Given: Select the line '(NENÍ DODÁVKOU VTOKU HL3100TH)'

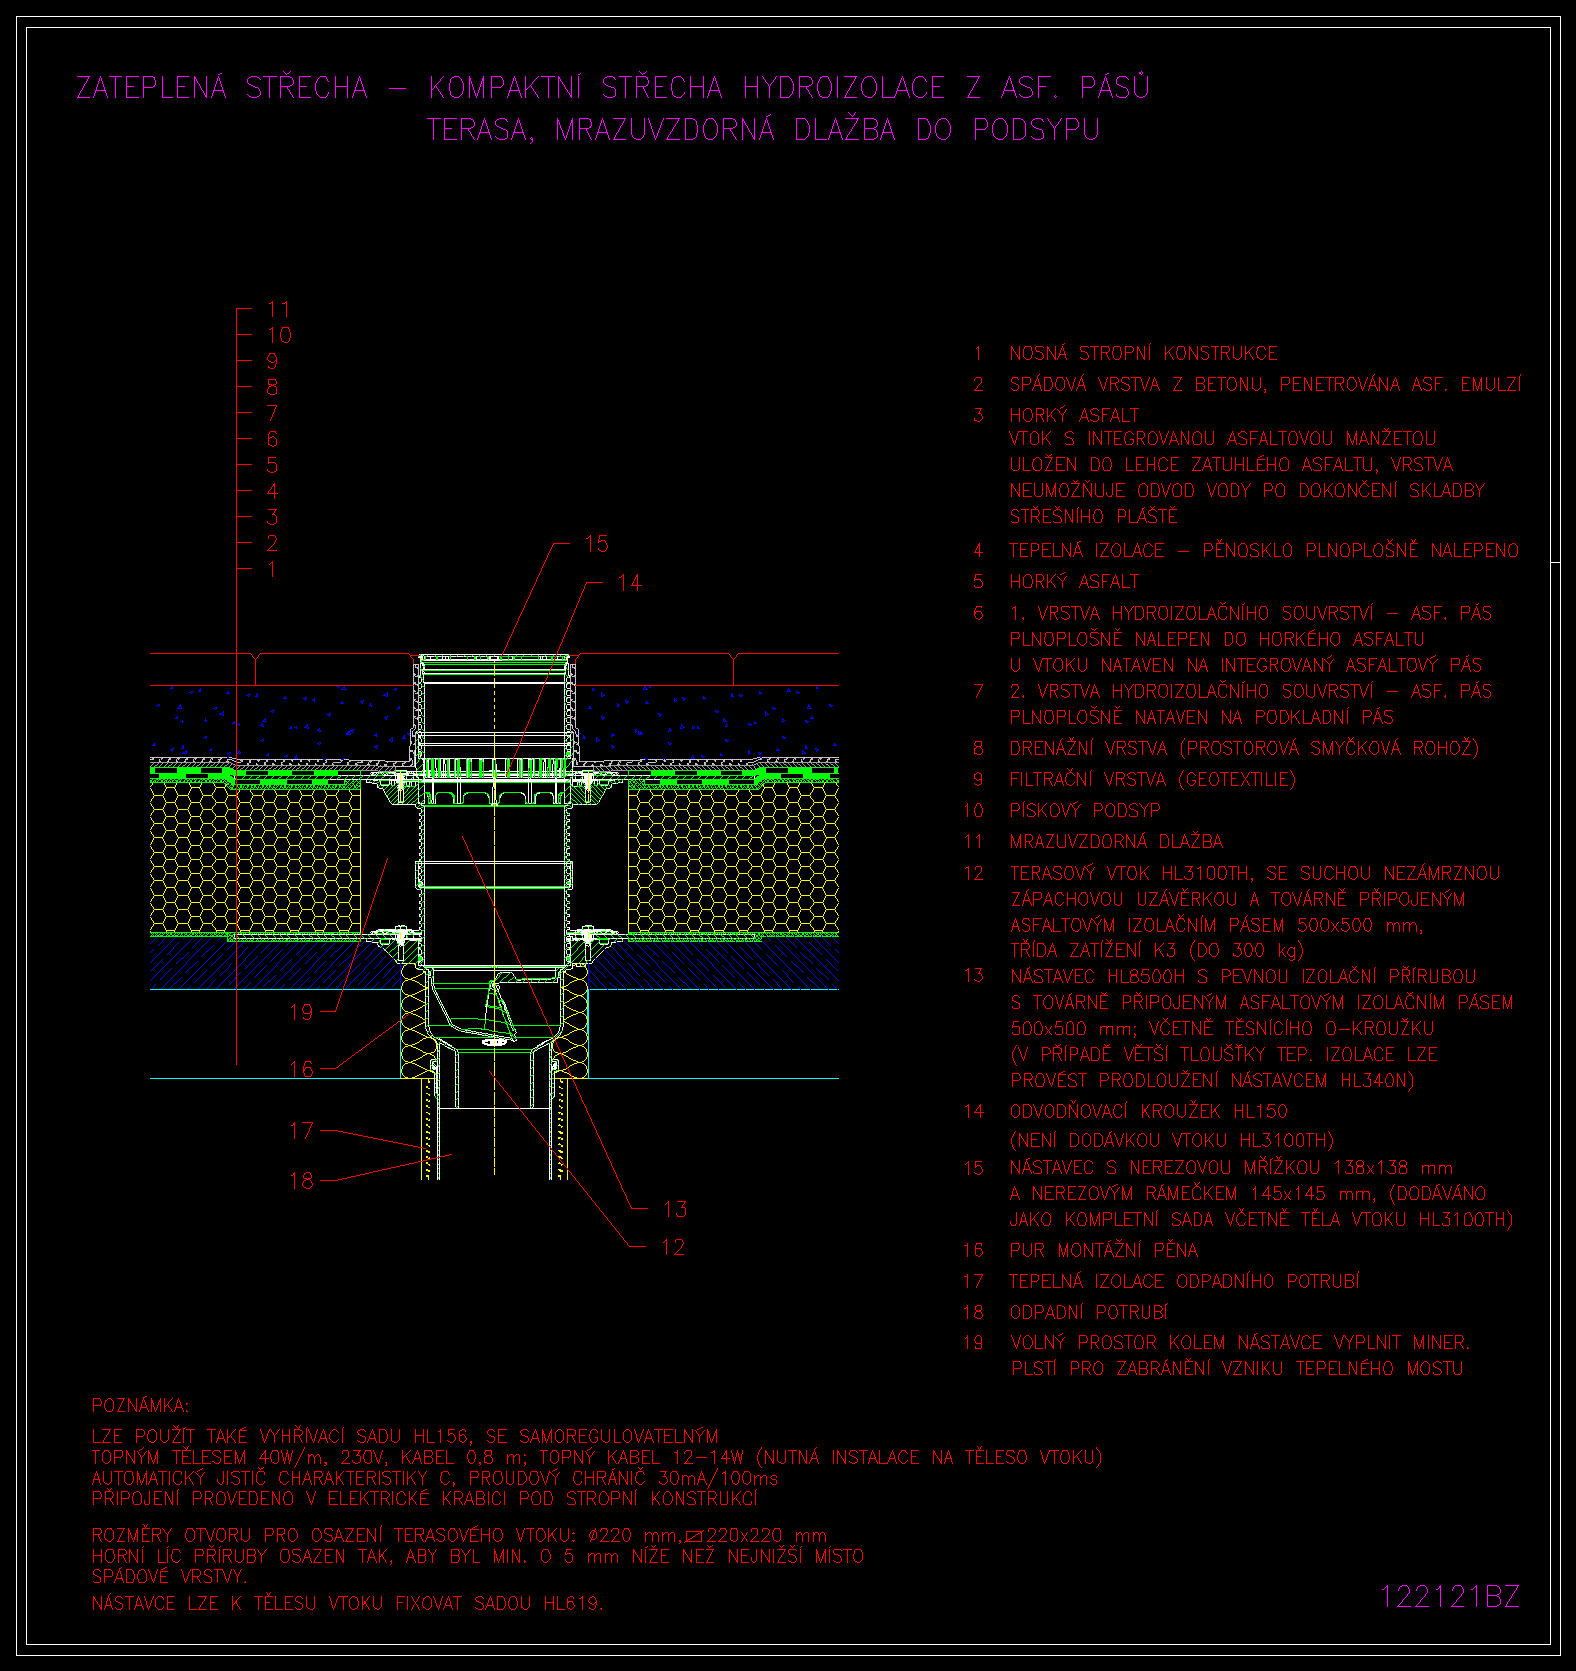Looking at the screenshot, I should pos(1172,1140).
